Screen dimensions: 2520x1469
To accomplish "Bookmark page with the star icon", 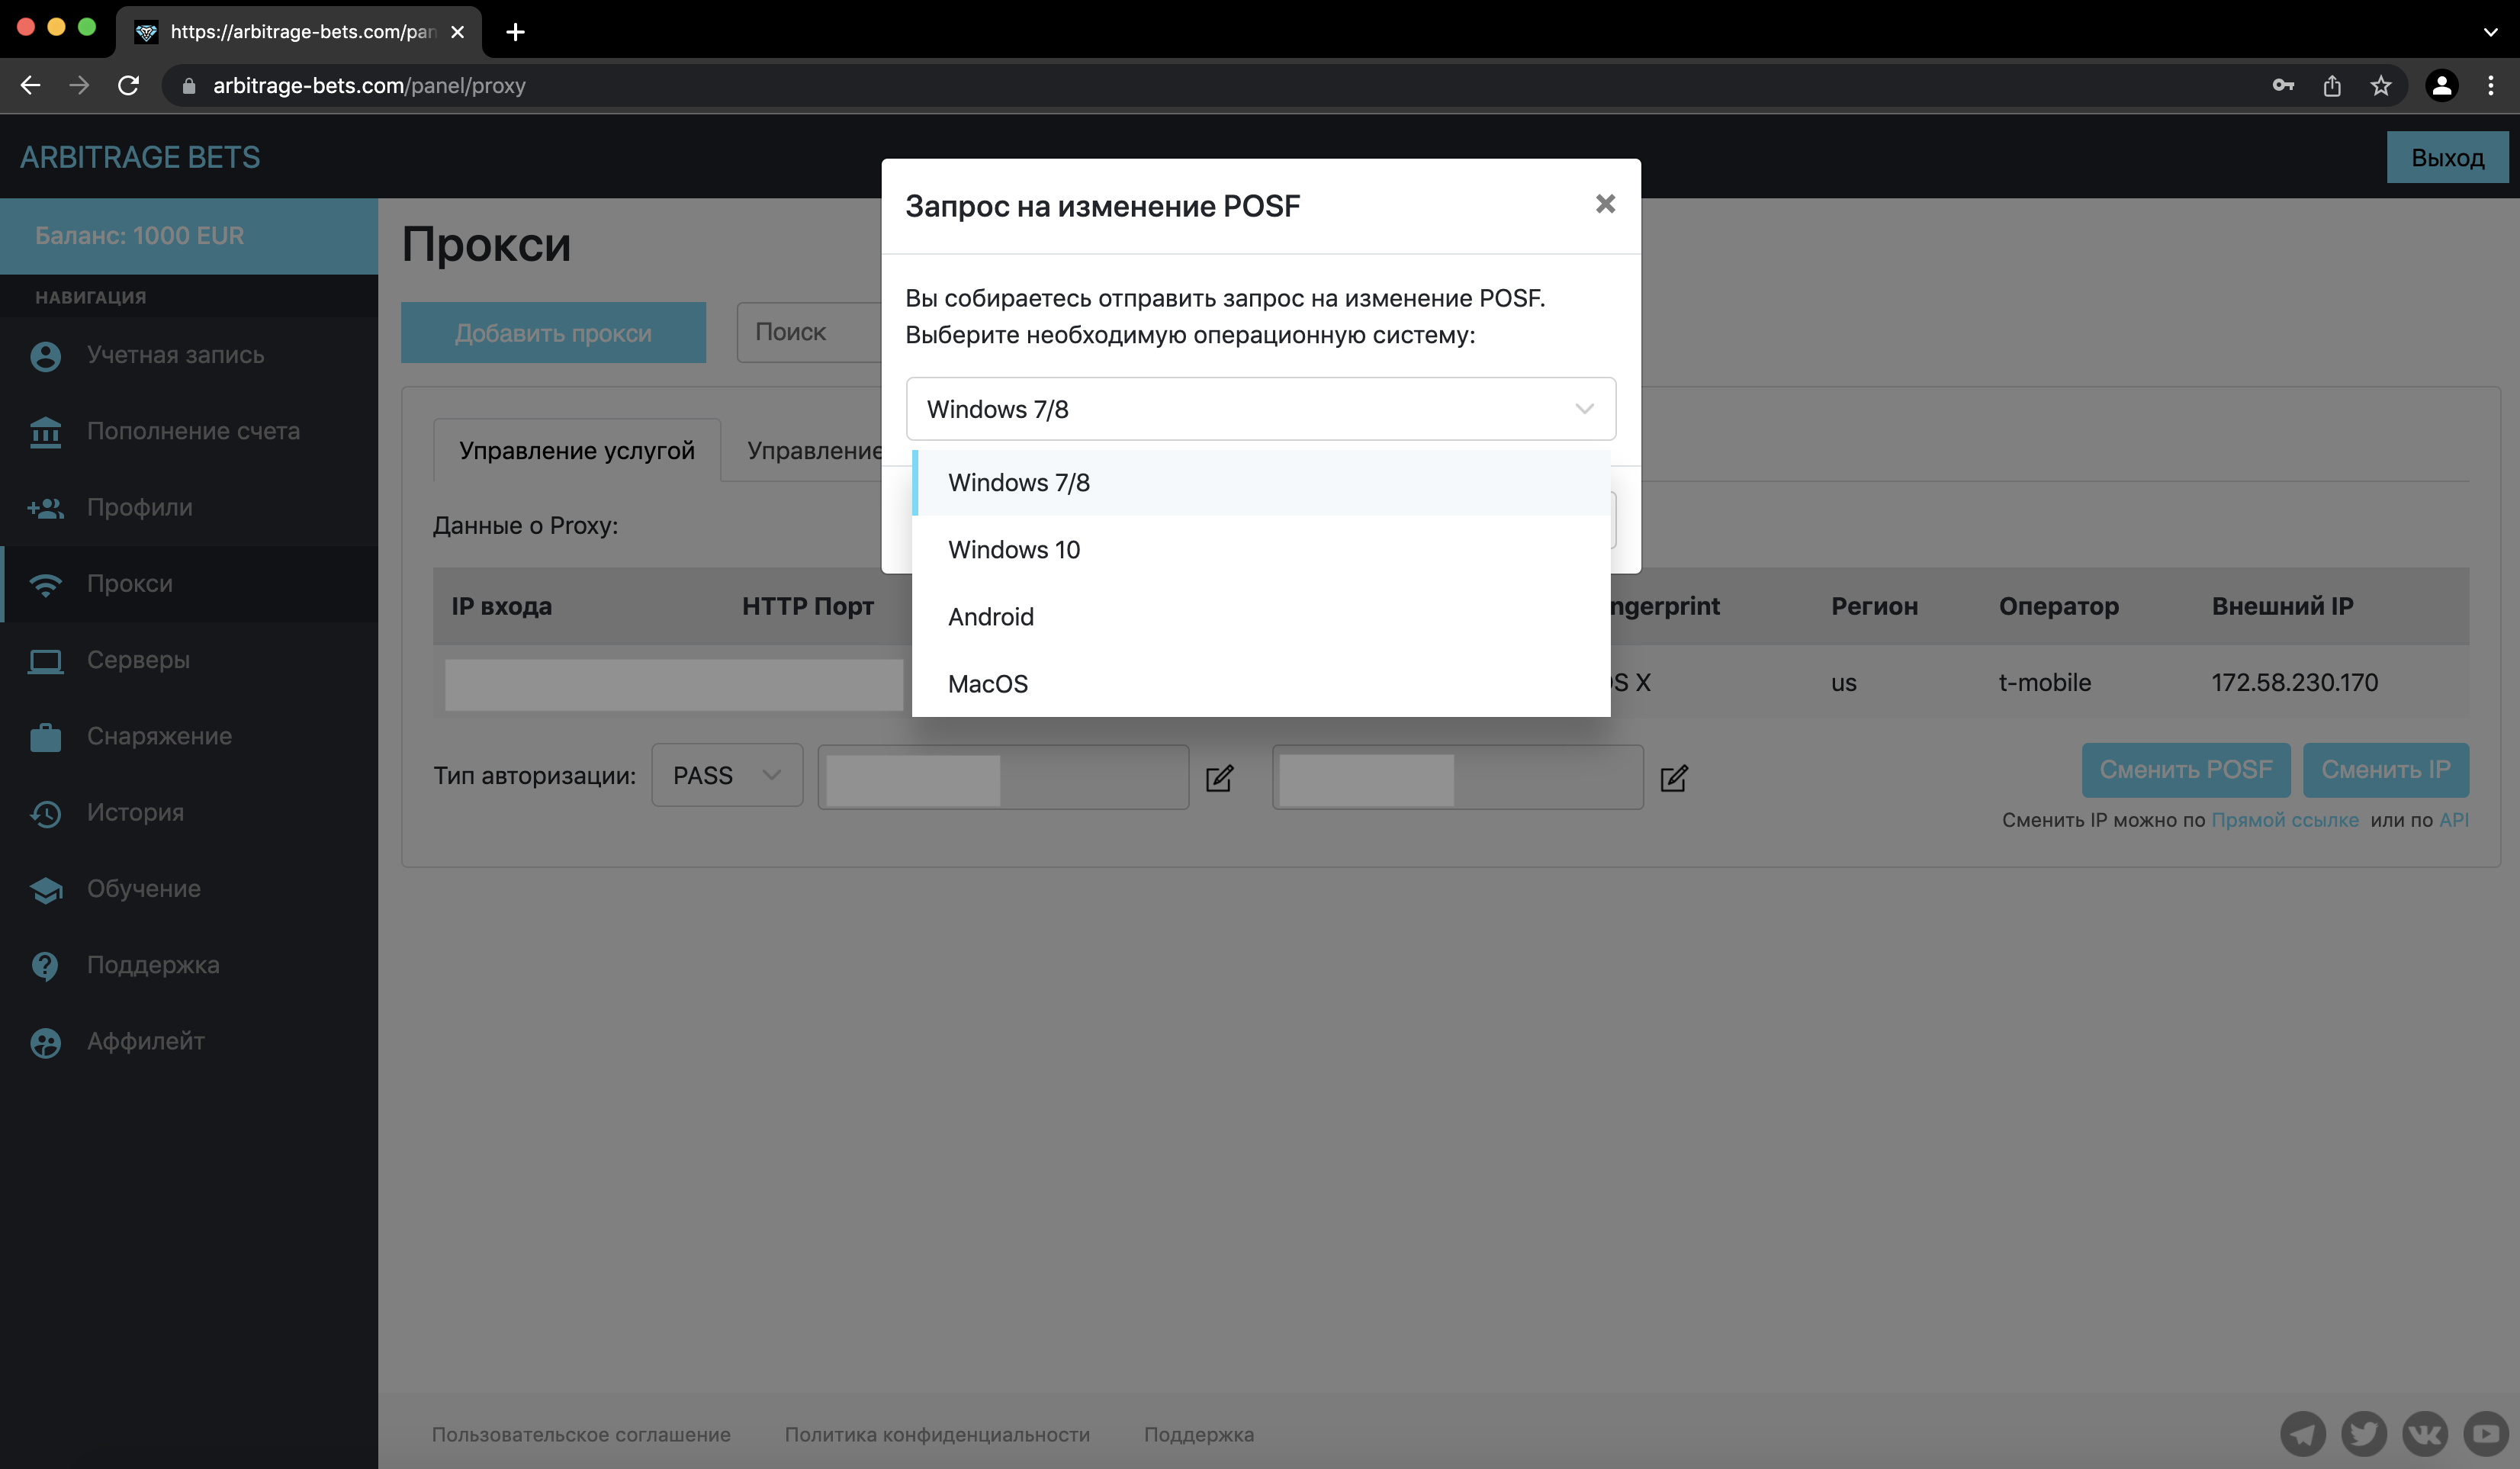I will coord(2381,86).
